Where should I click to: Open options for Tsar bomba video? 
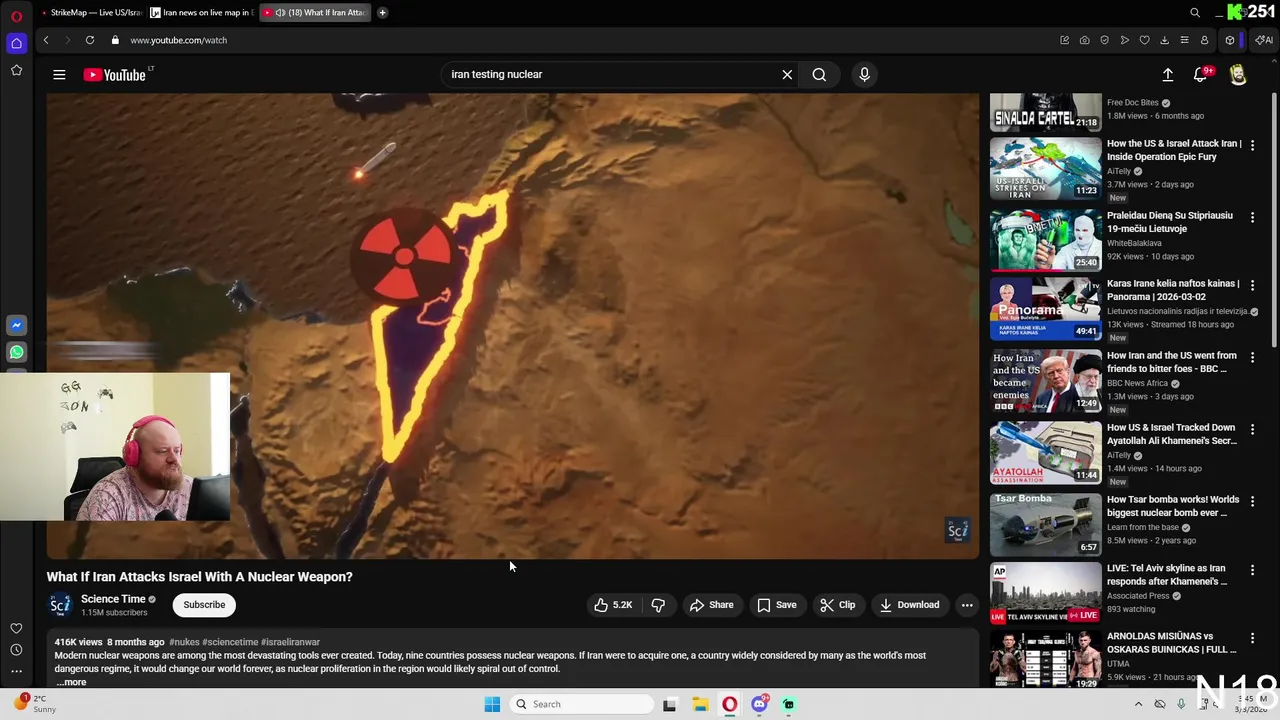(x=1252, y=501)
